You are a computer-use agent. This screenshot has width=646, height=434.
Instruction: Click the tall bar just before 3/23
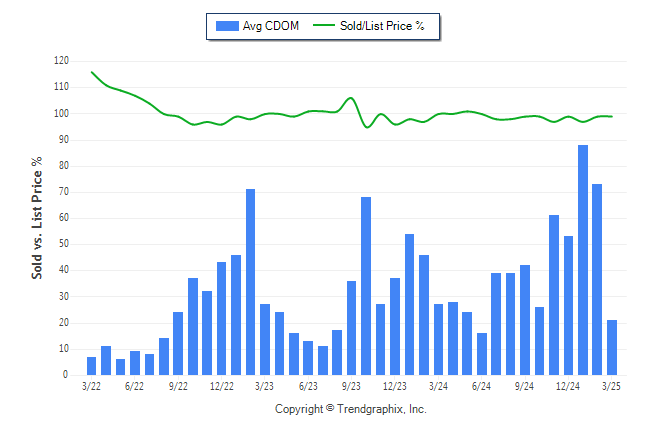(x=250, y=282)
